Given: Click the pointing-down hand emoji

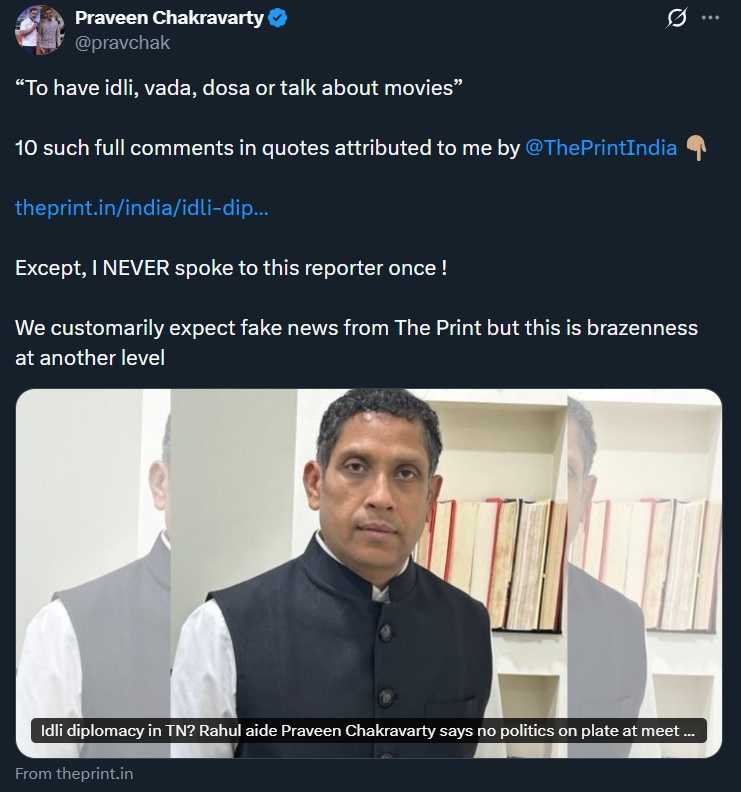Looking at the screenshot, I should coord(696,148).
